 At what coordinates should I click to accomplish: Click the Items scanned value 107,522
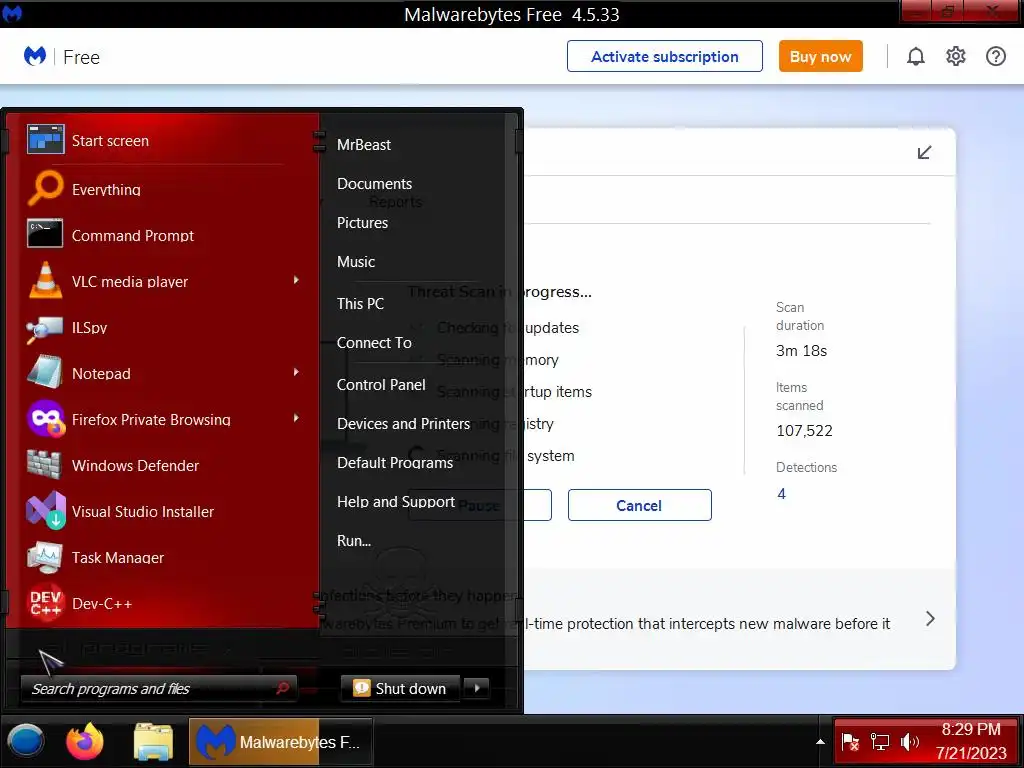point(804,430)
